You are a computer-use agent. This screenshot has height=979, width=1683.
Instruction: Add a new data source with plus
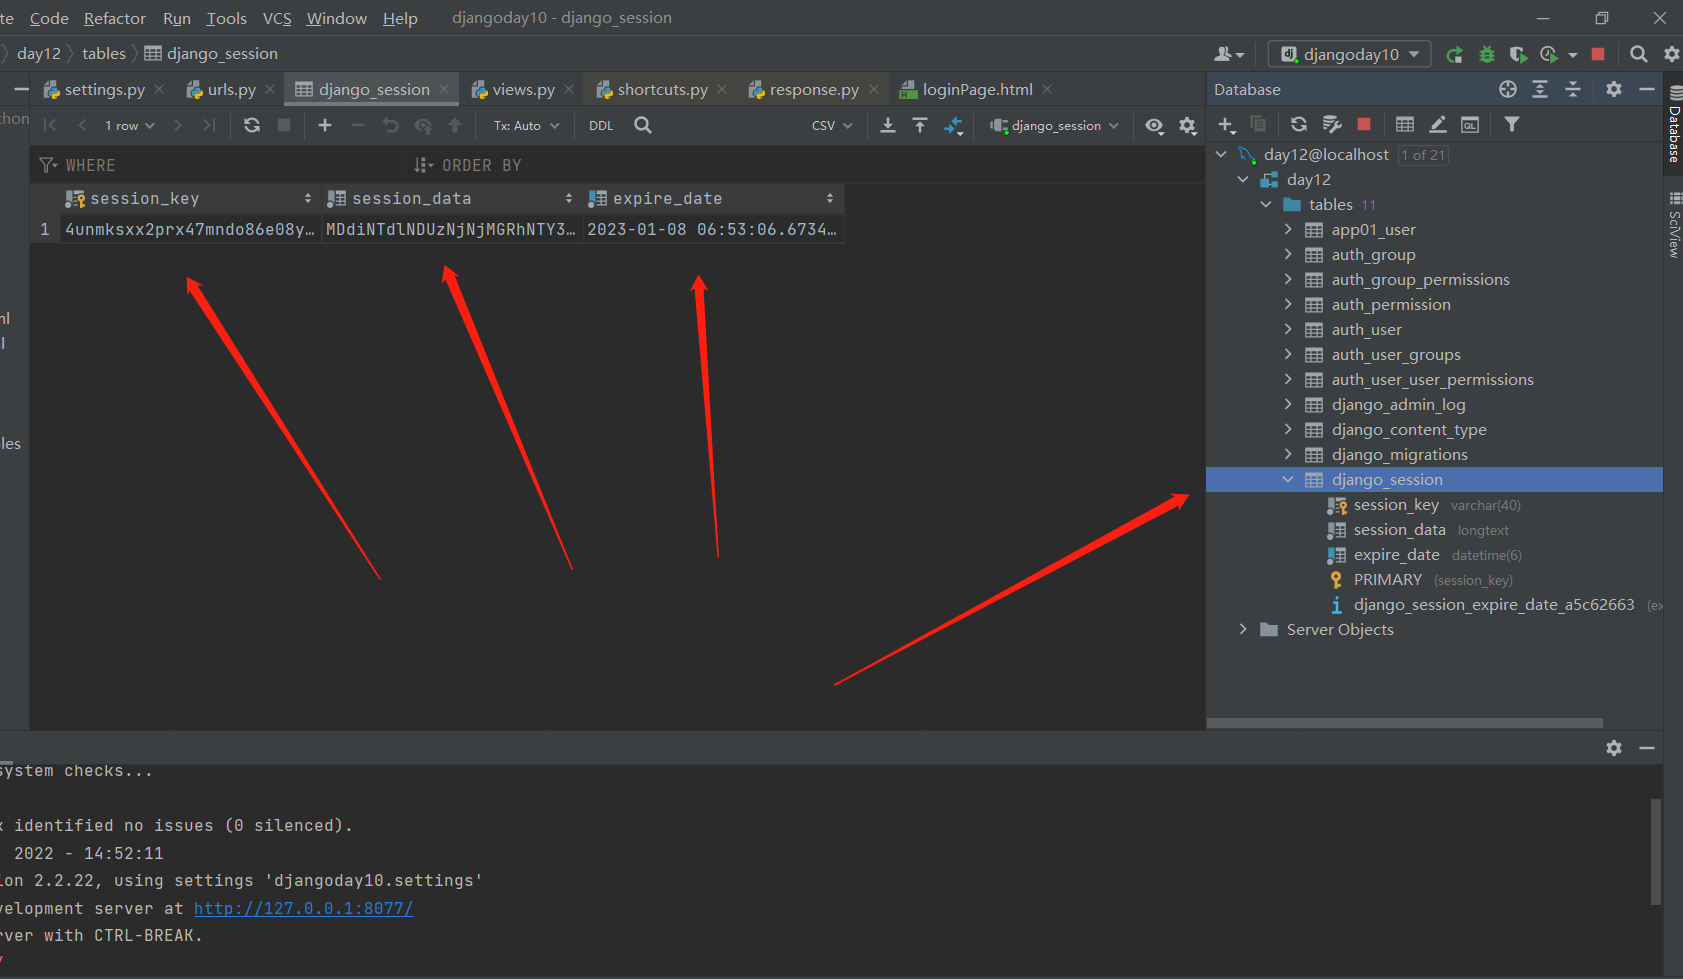[1227, 124]
